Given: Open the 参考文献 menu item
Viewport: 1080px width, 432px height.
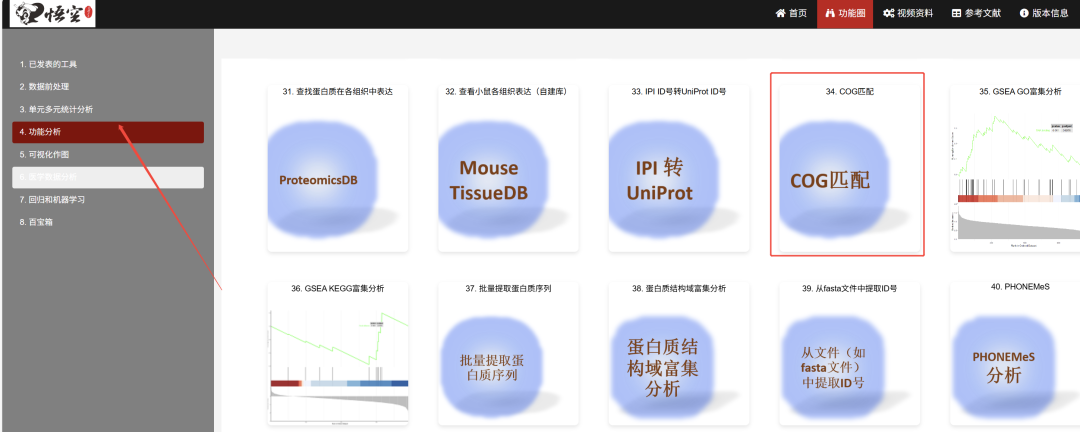Looking at the screenshot, I should pos(976,14).
